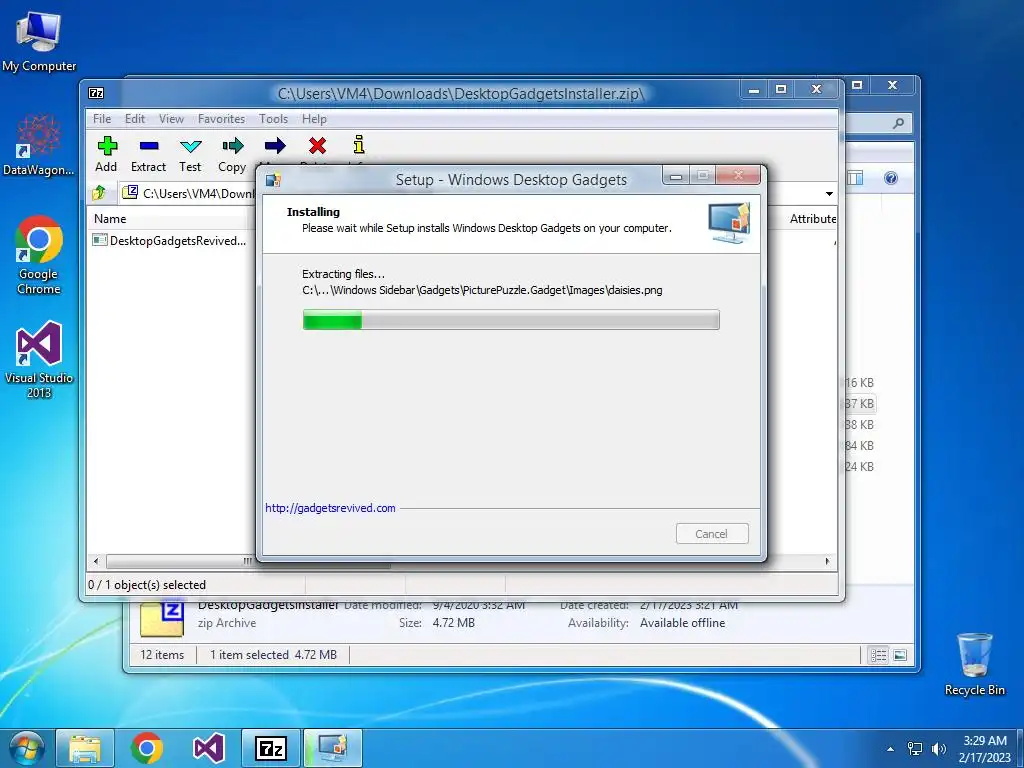Open File Explorer from taskbar
Image resolution: width=1024 pixels, height=768 pixels.
tap(85, 748)
